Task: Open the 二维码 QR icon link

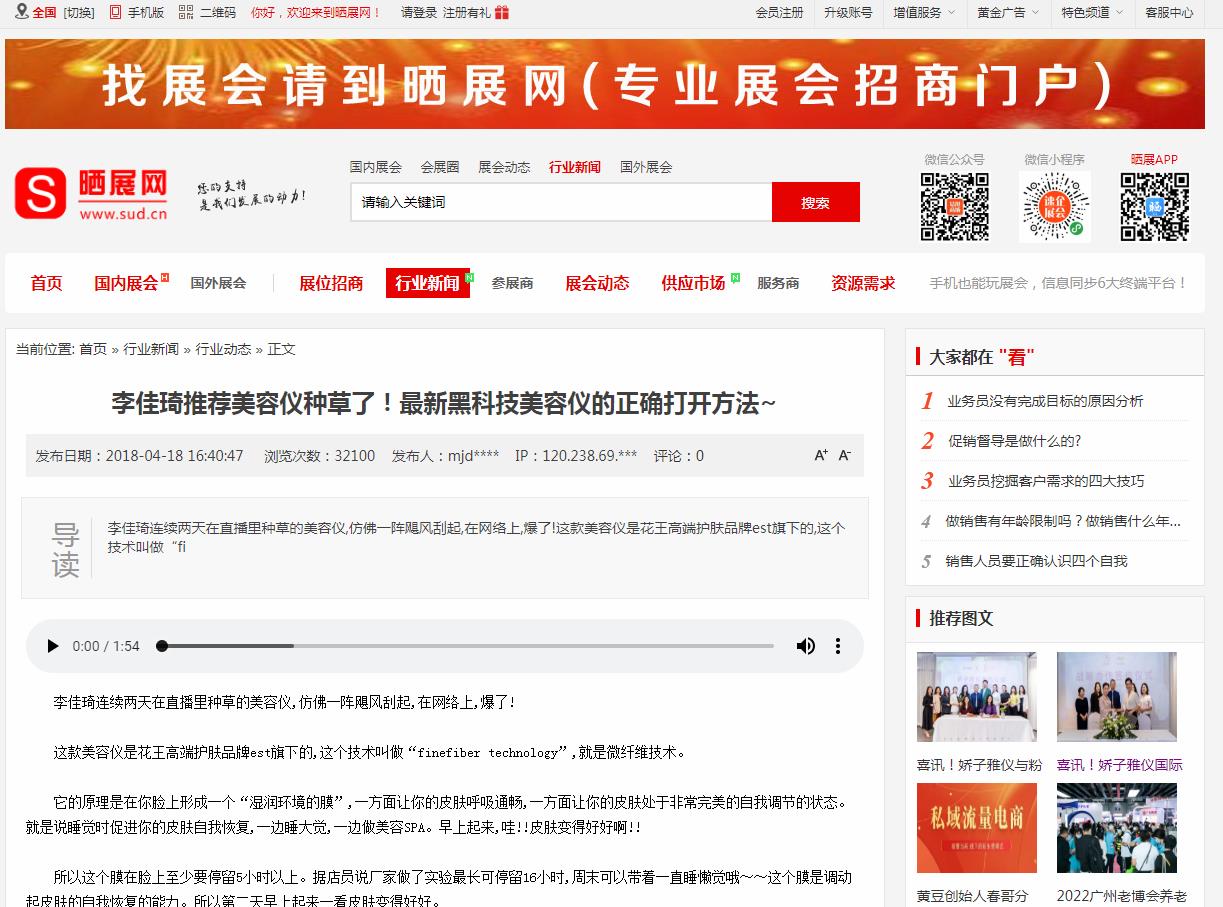Action: coord(186,12)
